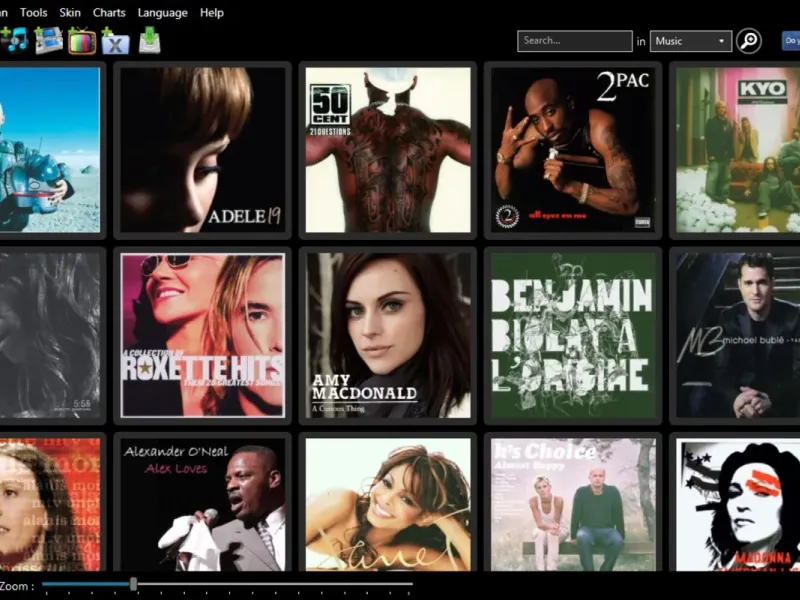800x600 pixels.
Task: Click the green download arrow icon
Action: [x=149, y=40]
